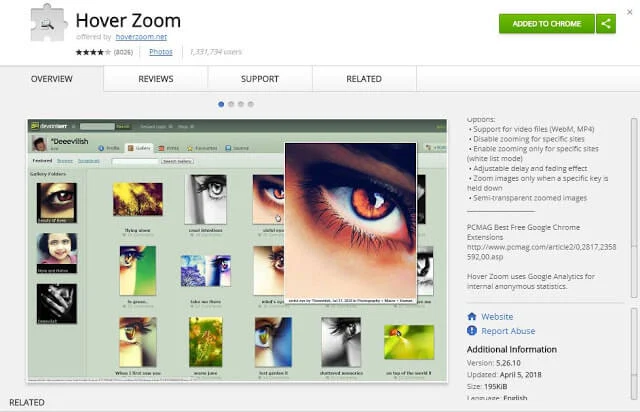This screenshot has height=412, width=640.
Task: Click the additional information panel scrollbar
Action: point(634,354)
